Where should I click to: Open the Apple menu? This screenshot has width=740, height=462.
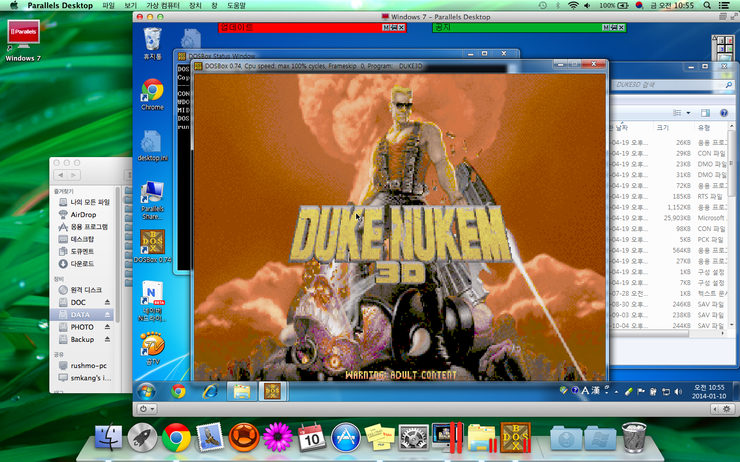[14, 5]
